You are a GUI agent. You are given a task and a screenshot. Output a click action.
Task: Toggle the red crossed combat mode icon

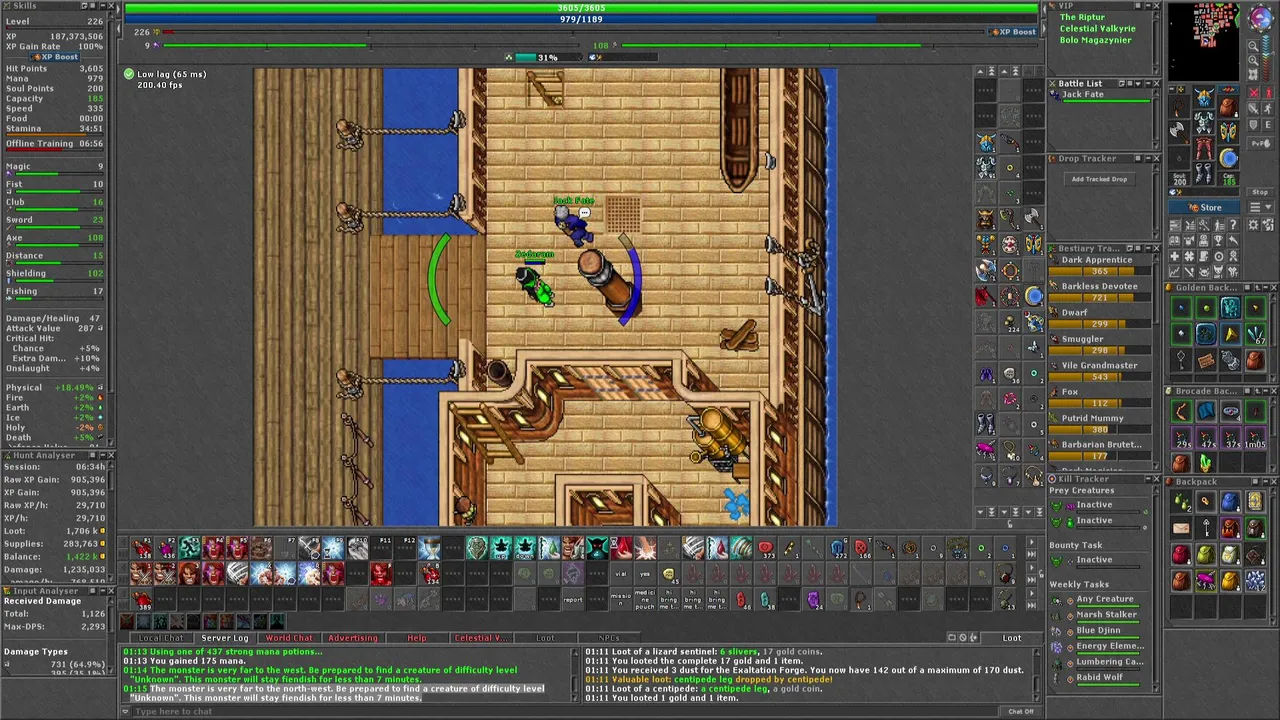pyautogui.click(x=1253, y=92)
